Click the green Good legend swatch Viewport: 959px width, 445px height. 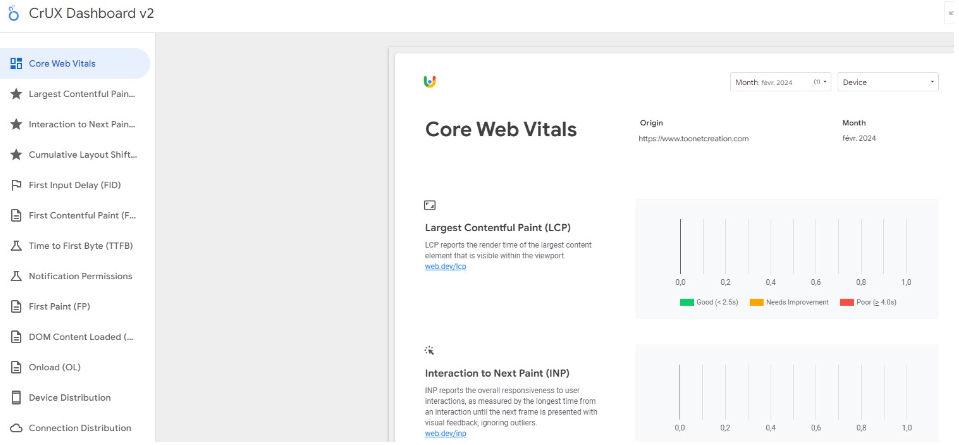tap(687, 302)
